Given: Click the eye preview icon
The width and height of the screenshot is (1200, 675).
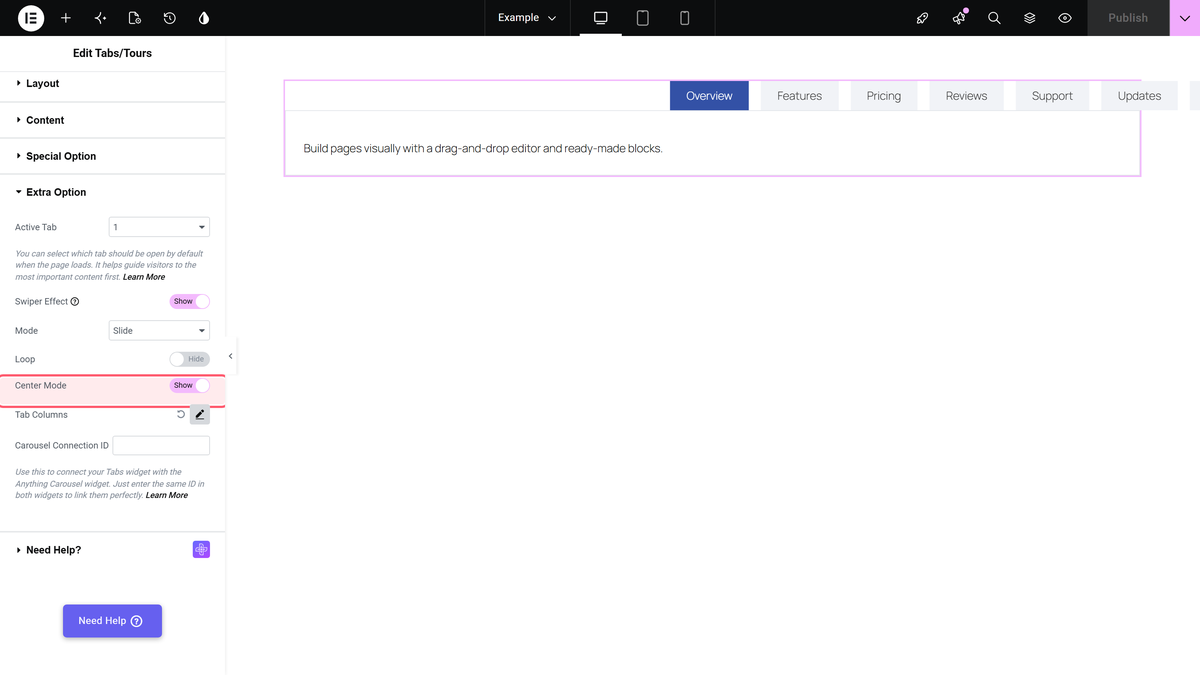Looking at the screenshot, I should pos(1065,18).
